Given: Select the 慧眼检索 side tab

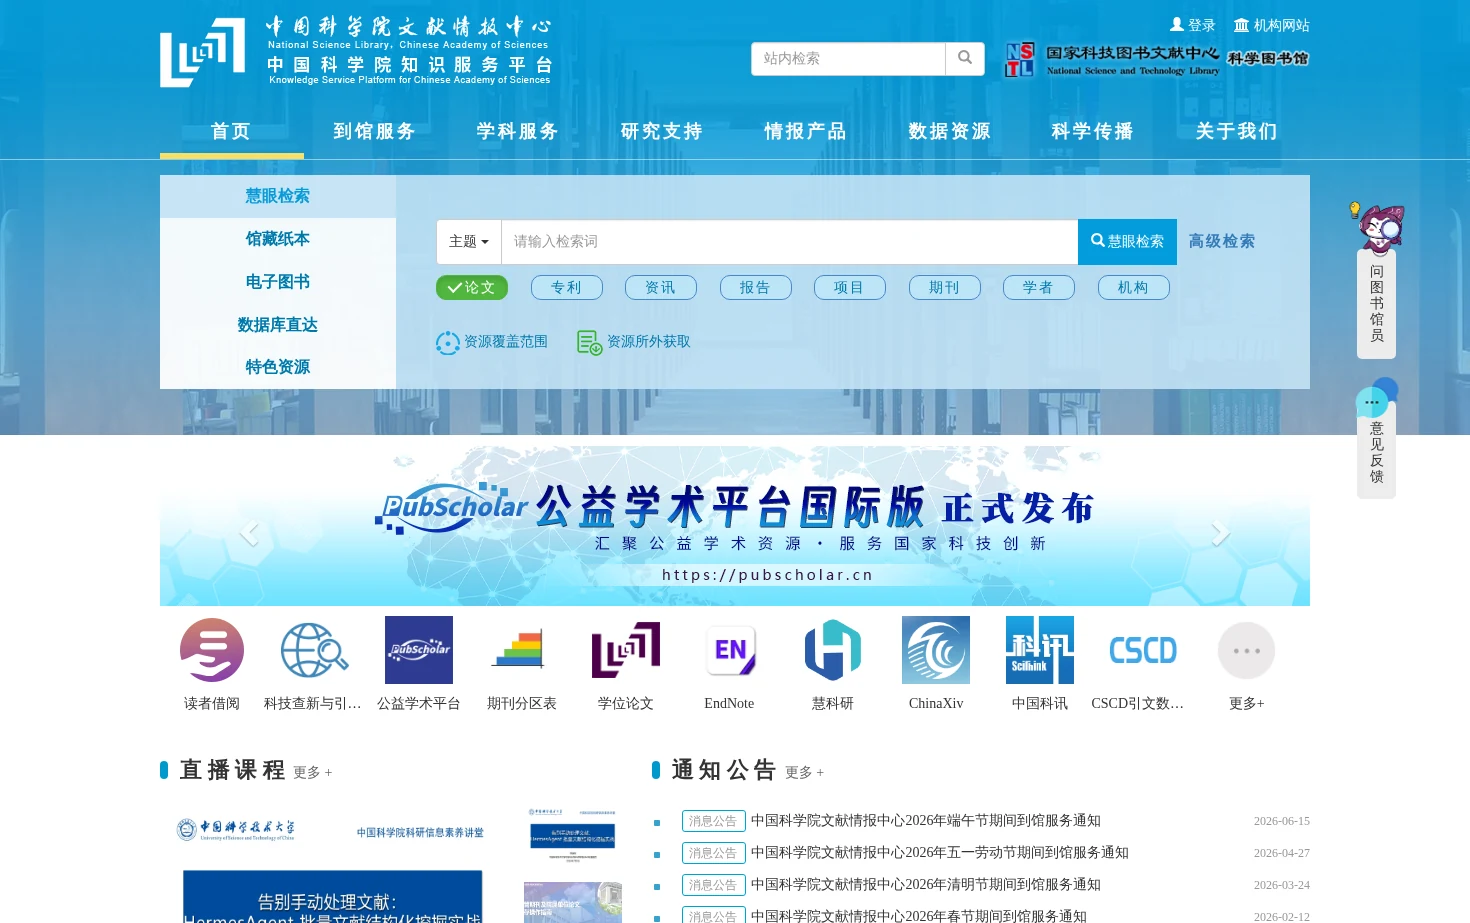Looking at the screenshot, I should 278,196.
